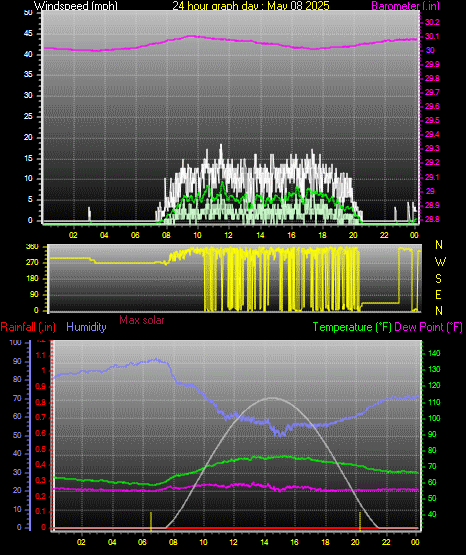The image size is (466, 555).
Task: Select the 'Temperature (°F)' legend label
Action: point(352,327)
